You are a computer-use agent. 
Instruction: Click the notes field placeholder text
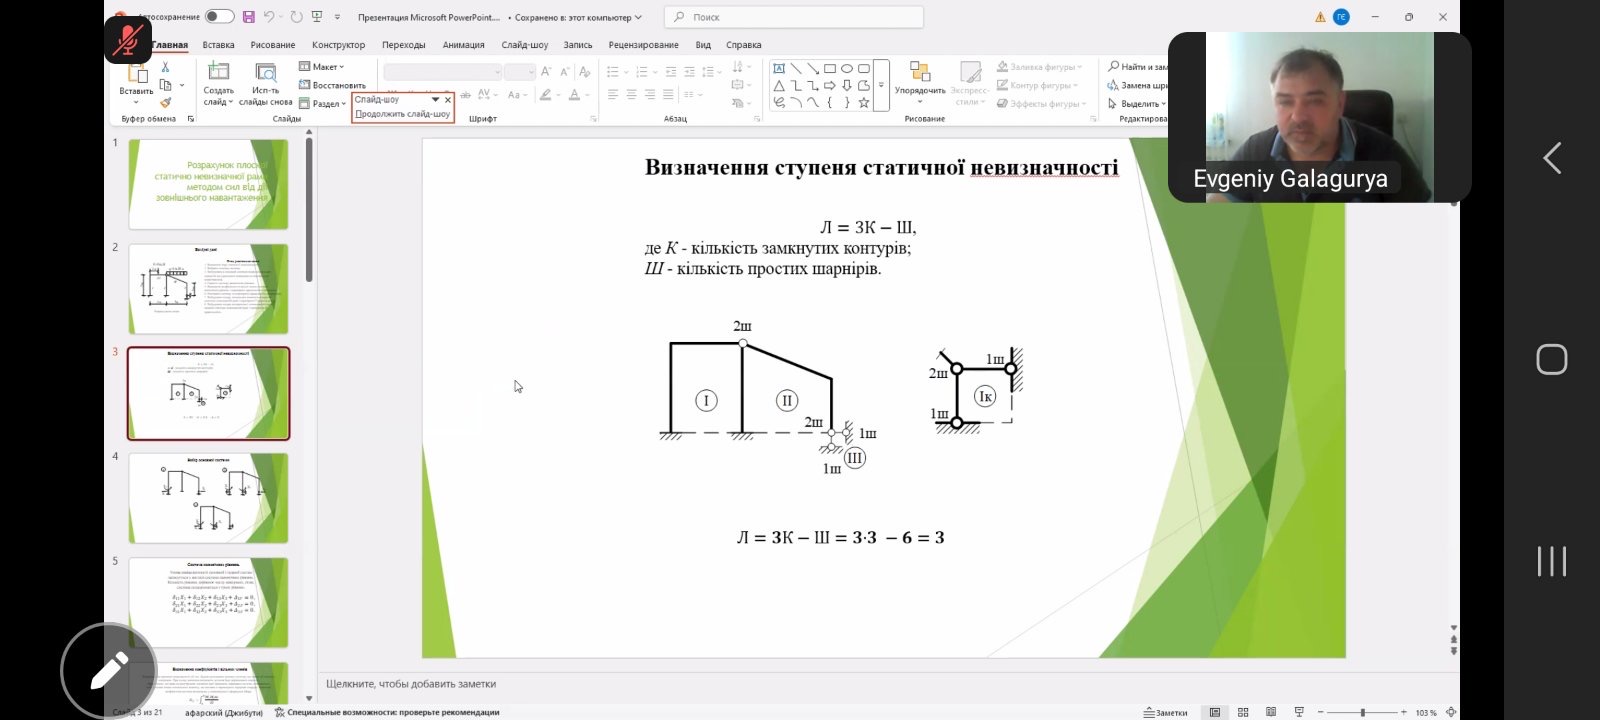411,684
